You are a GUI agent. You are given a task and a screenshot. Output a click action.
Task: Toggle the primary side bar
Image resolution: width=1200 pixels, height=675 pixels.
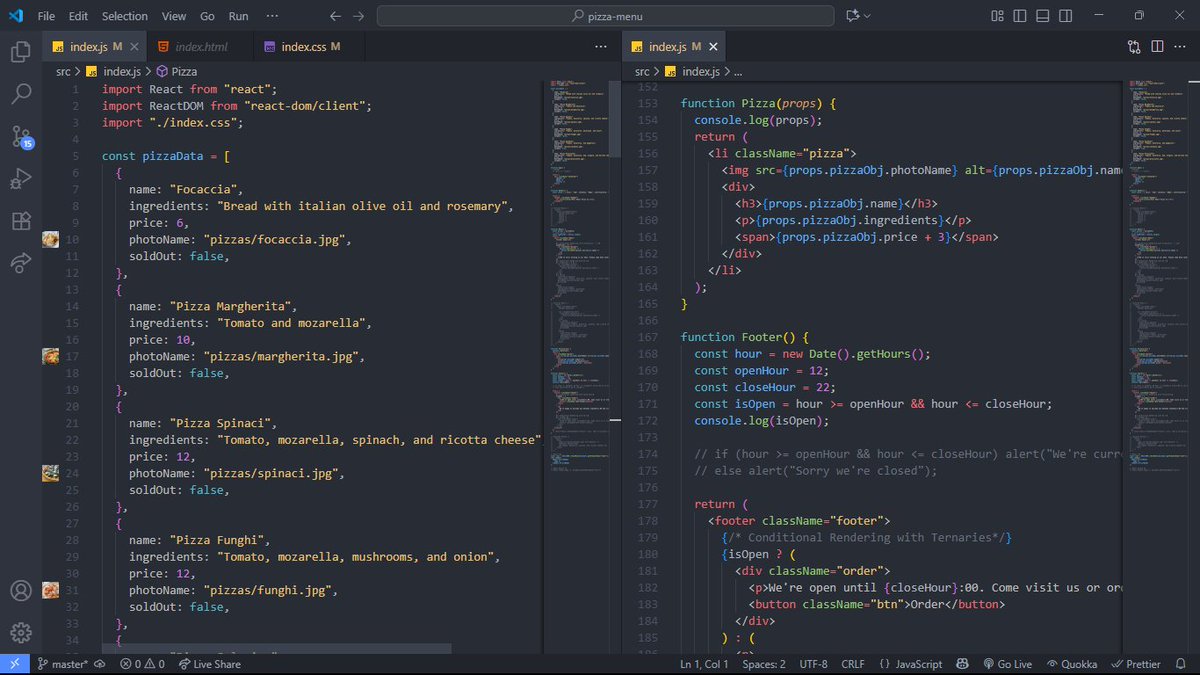pos(1020,16)
